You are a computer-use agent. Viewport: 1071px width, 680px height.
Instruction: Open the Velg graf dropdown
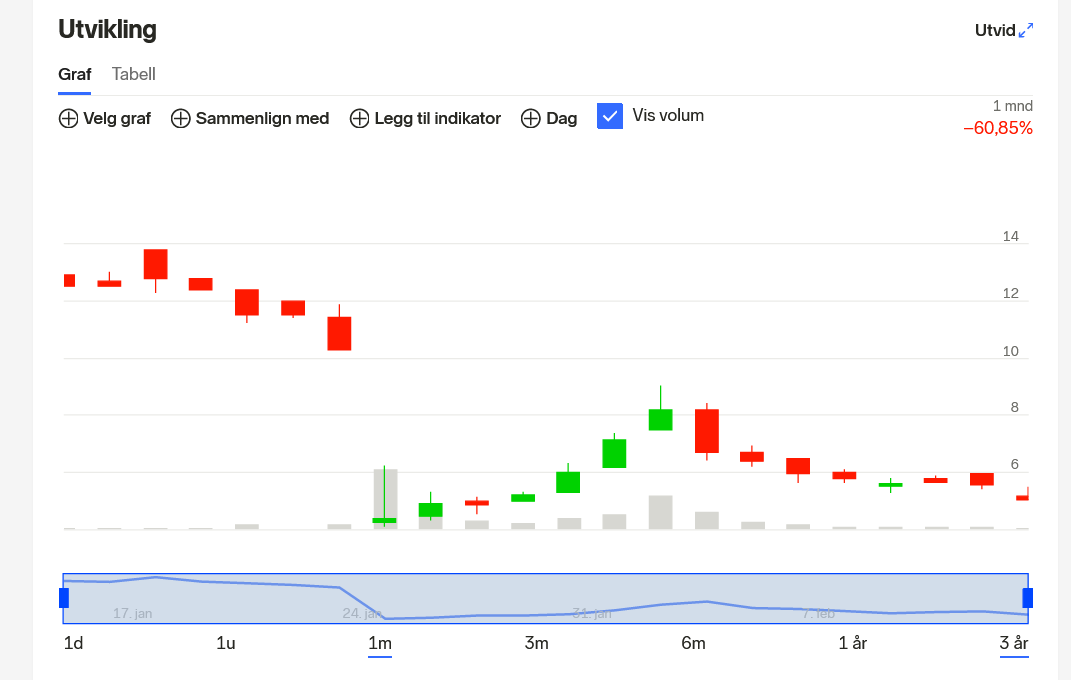click(x=116, y=118)
